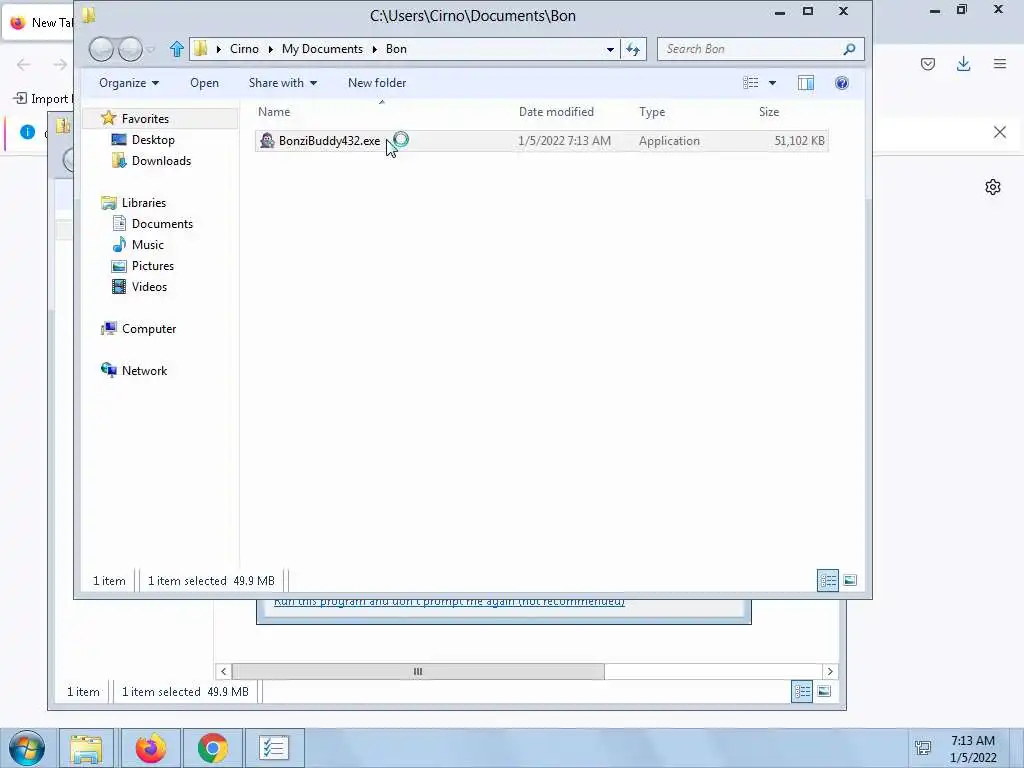
Task: Select Computer in the navigation pane
Action: (x=149, y=328)
